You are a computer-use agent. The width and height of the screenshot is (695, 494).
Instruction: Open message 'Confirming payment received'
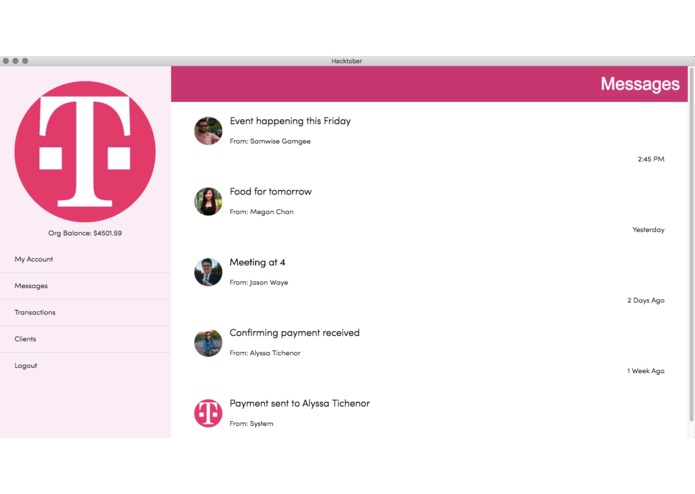point(294,333)
